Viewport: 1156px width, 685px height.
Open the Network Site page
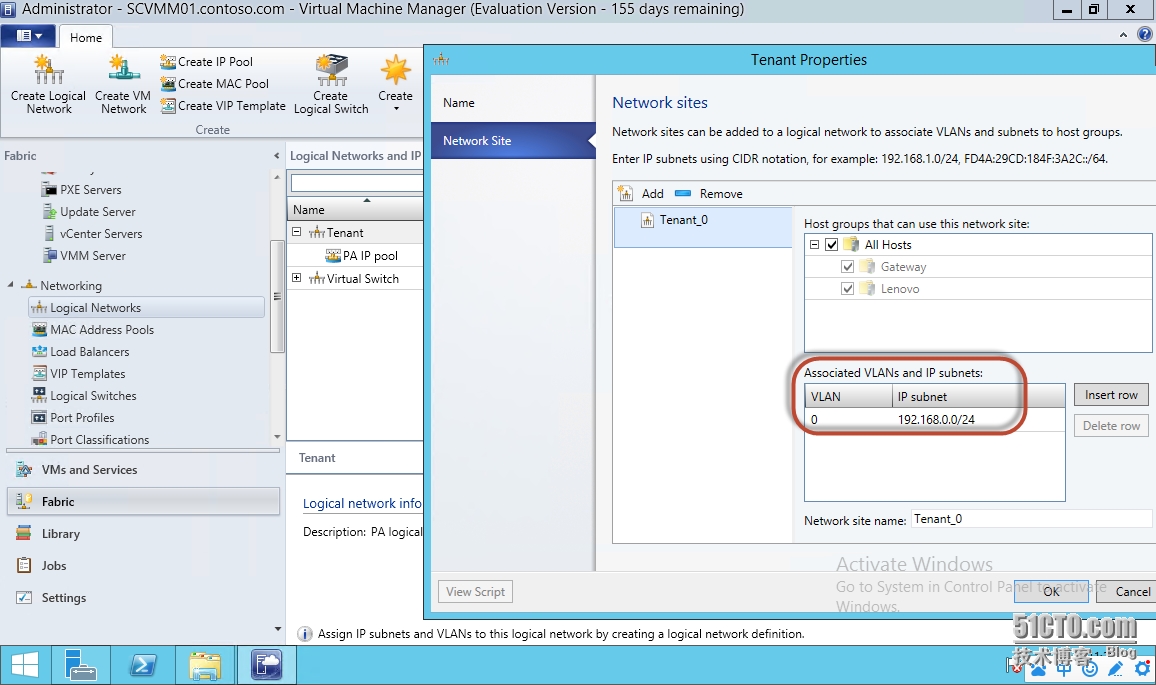(x=512, y=141)
